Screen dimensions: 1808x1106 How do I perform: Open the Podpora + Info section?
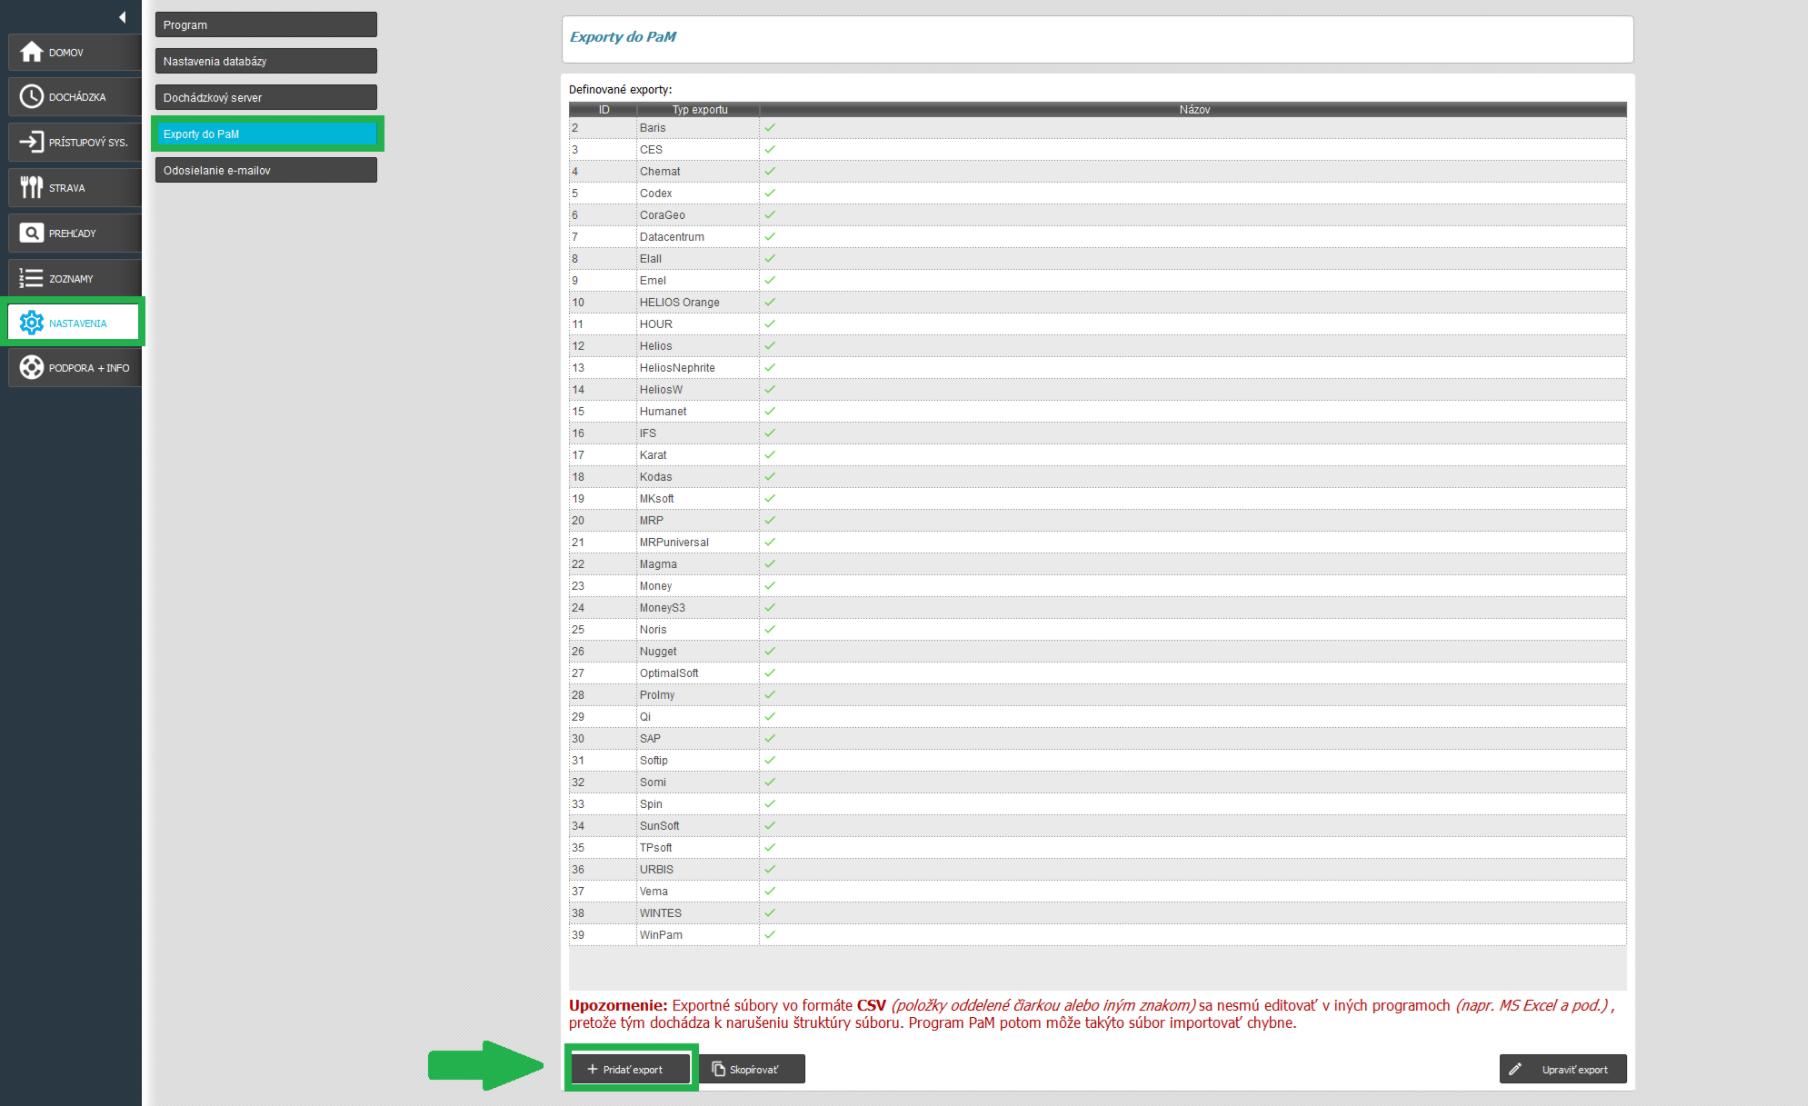coord(74,368)
